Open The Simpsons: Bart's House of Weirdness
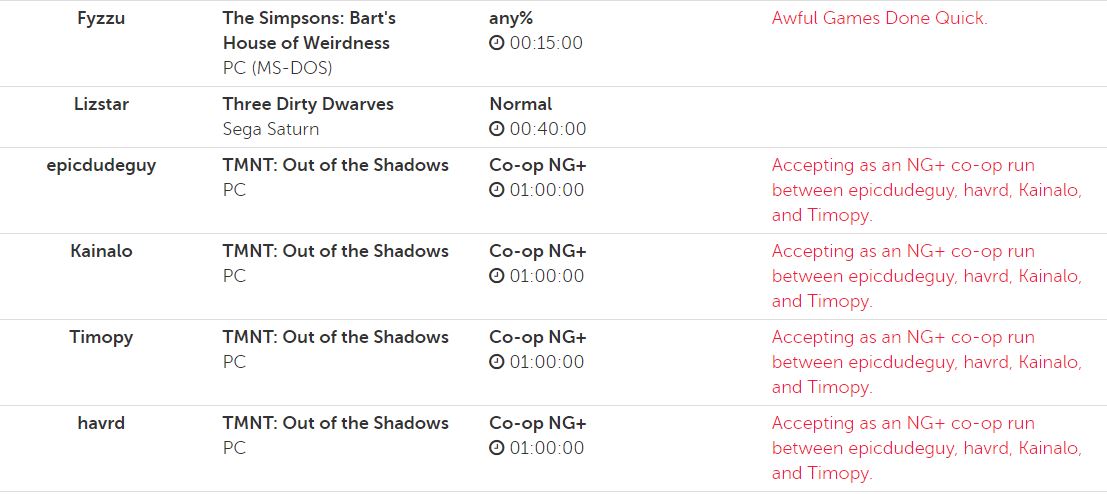This screenshot has width=1107, height=494. point(308,30)
